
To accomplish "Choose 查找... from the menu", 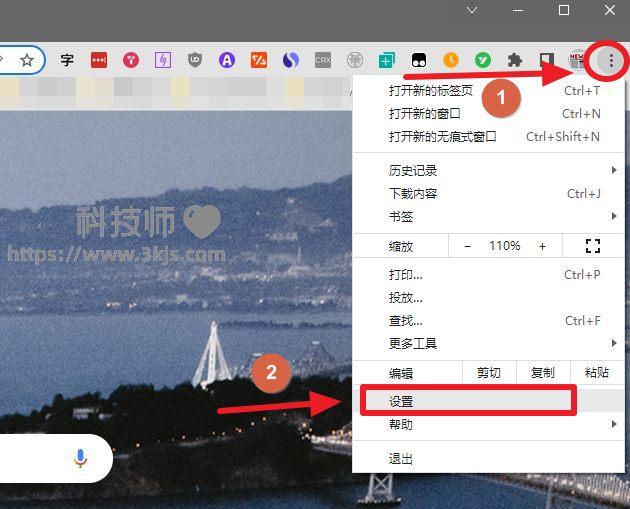I will (x=488, y=321).
